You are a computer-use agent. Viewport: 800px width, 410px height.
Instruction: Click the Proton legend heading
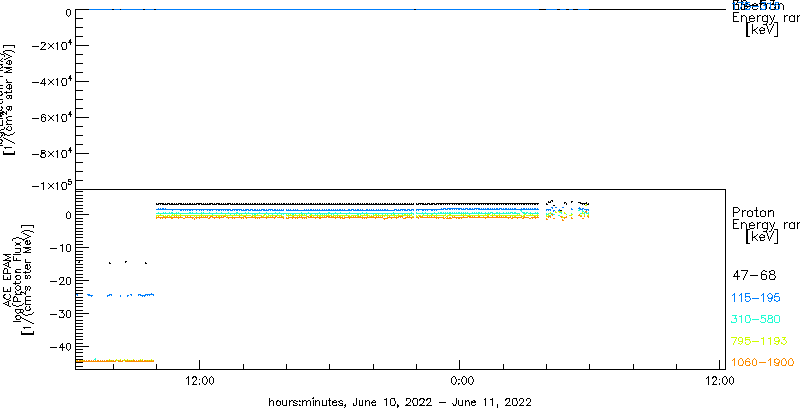click(x=754, y=213)
